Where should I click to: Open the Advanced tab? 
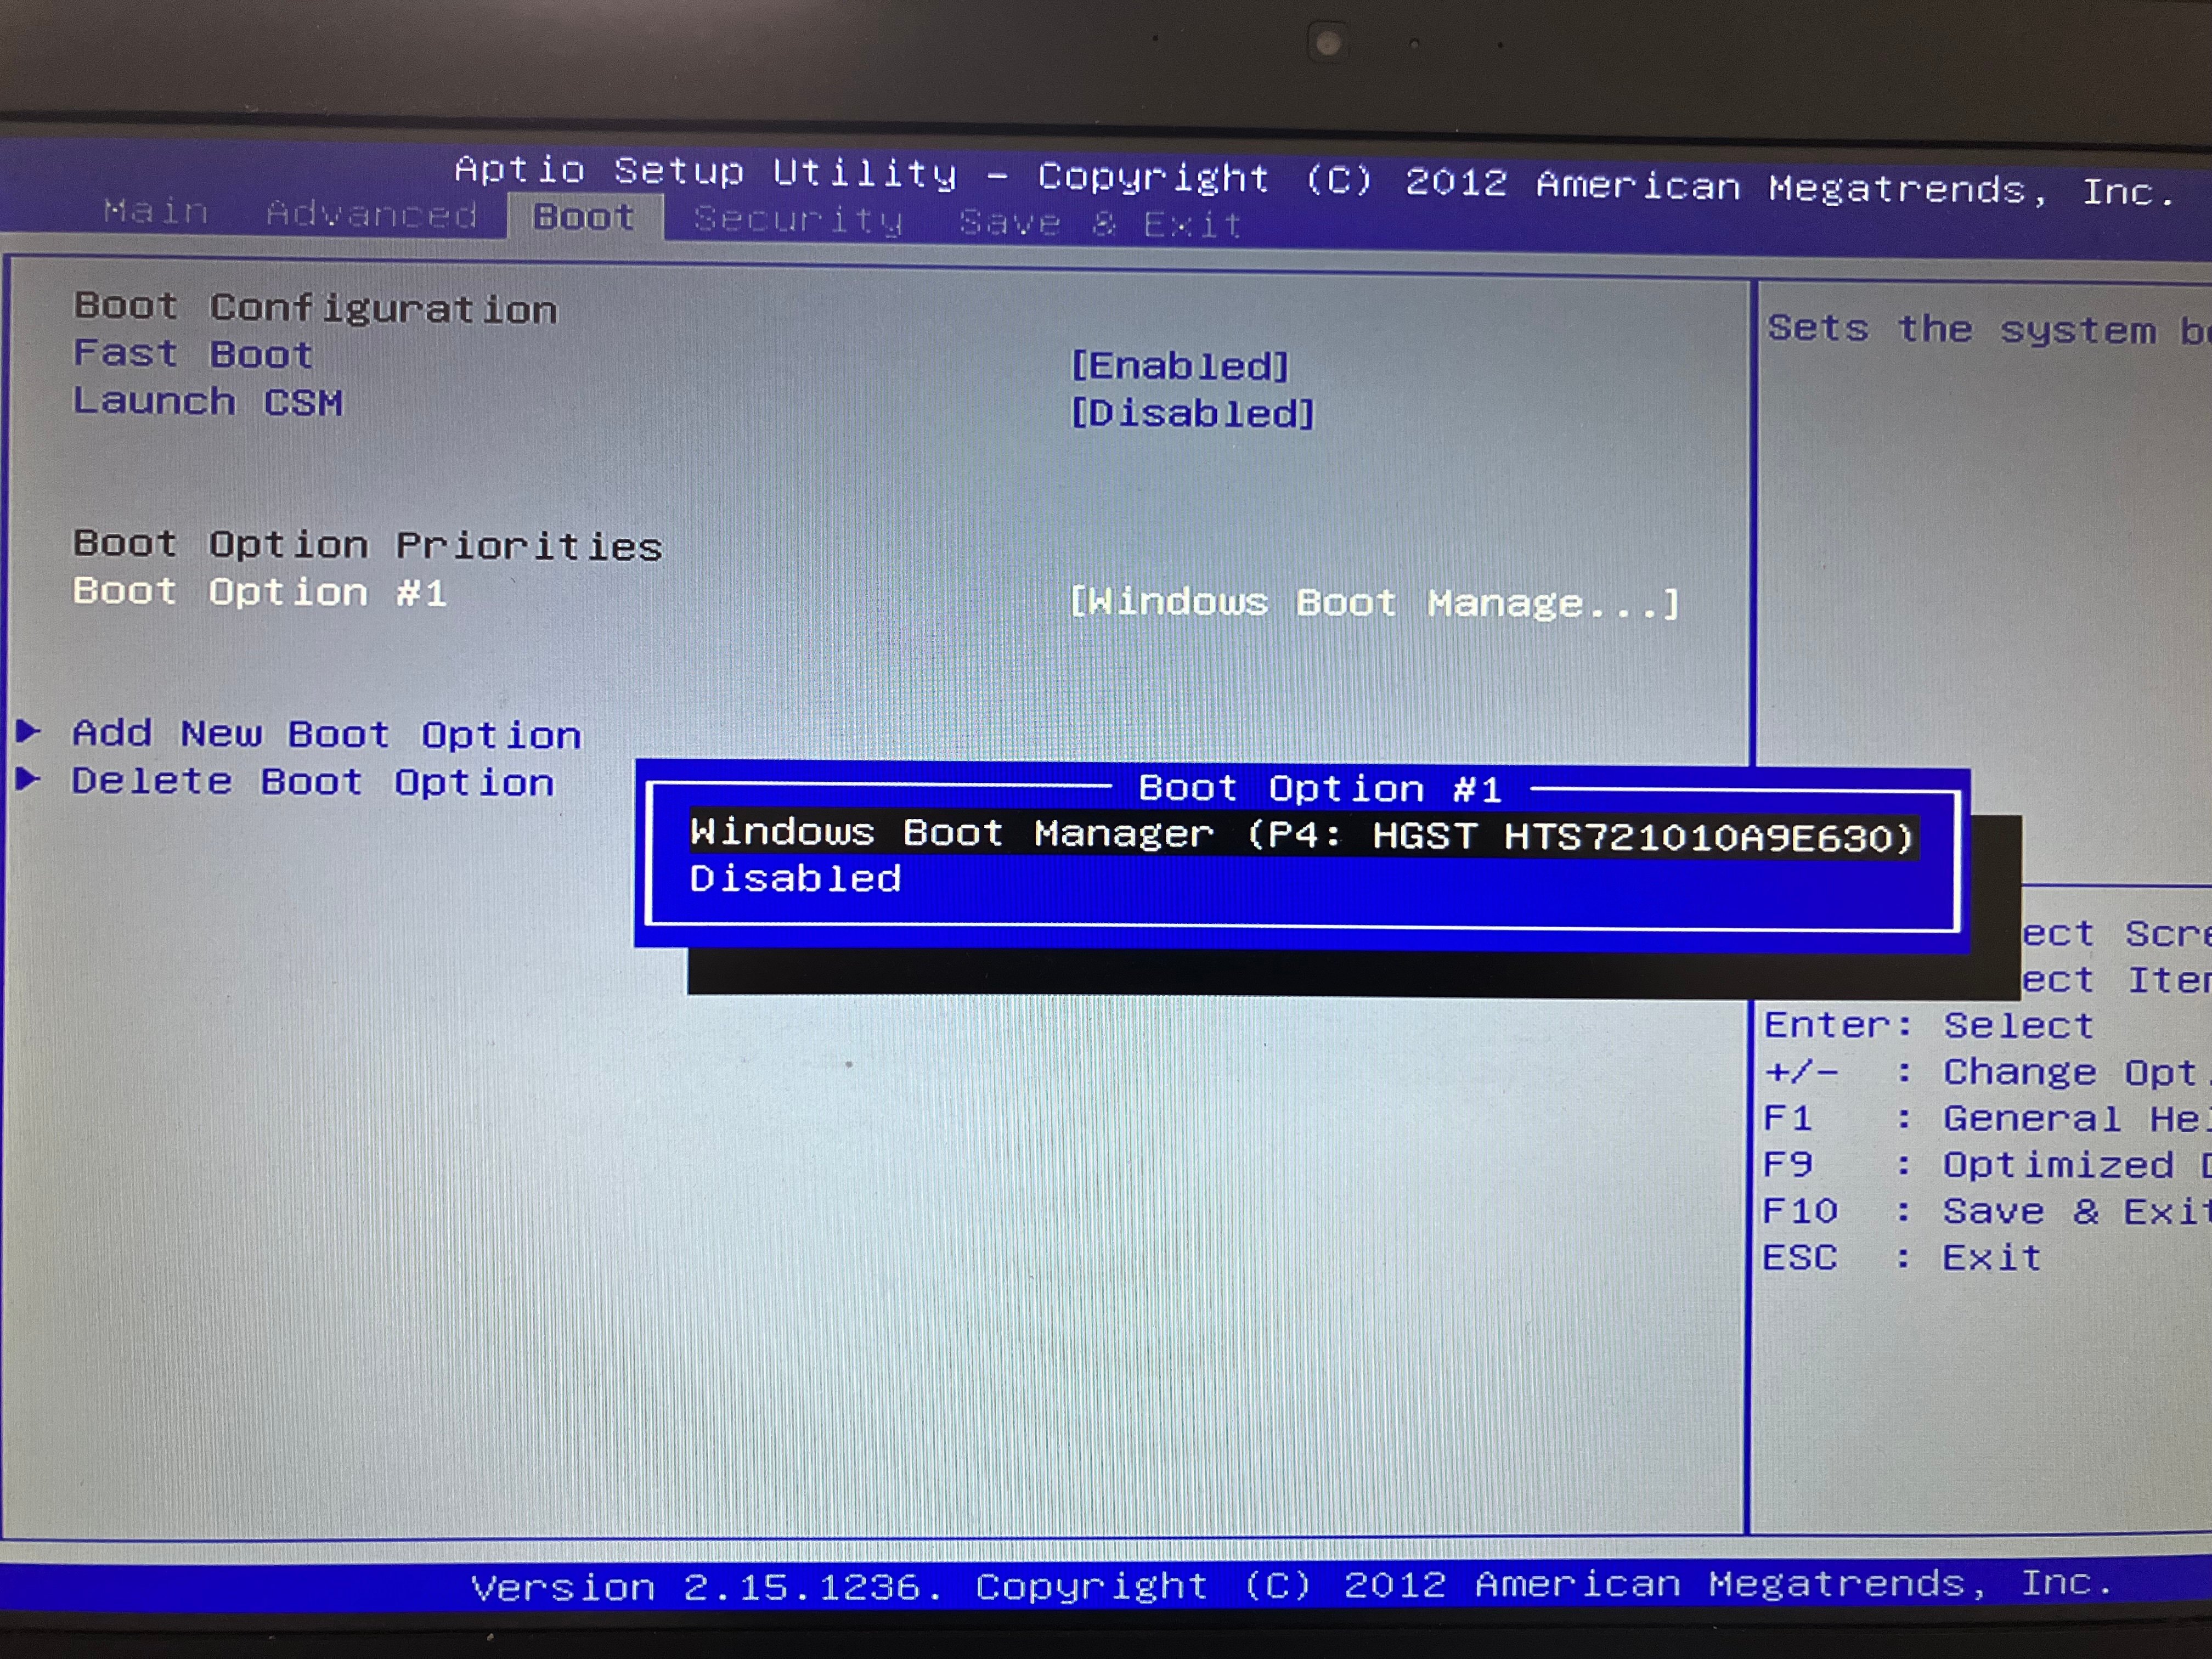pyautogui.click(x=371, y=214)
